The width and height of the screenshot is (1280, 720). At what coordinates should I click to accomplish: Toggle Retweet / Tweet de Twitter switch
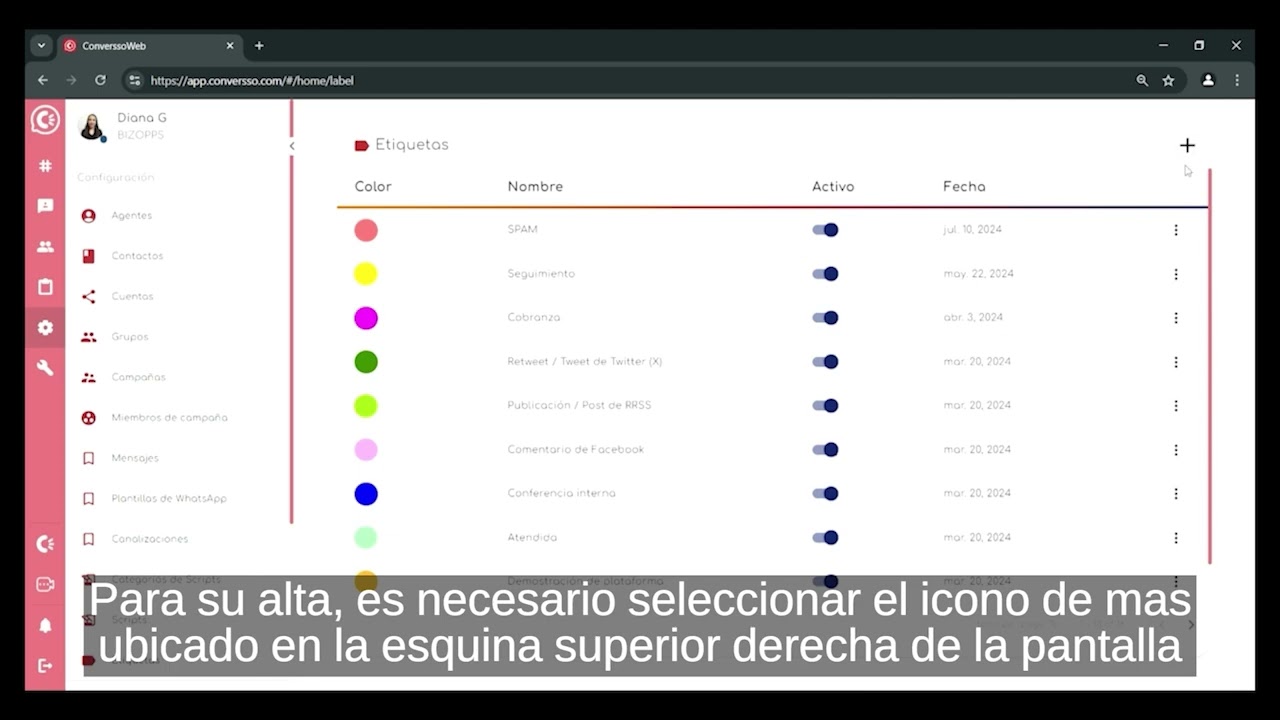[x=825, y=362]
